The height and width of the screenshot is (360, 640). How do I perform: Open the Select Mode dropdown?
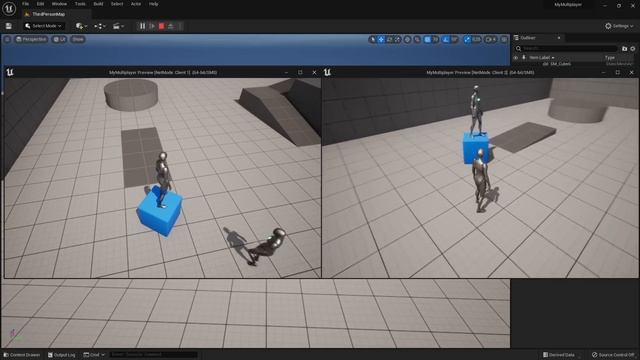43,26
